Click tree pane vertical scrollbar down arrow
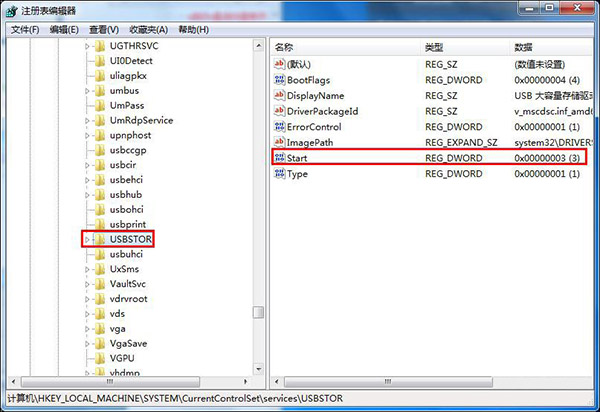This screenshot has height=412, width=600. 259,369
